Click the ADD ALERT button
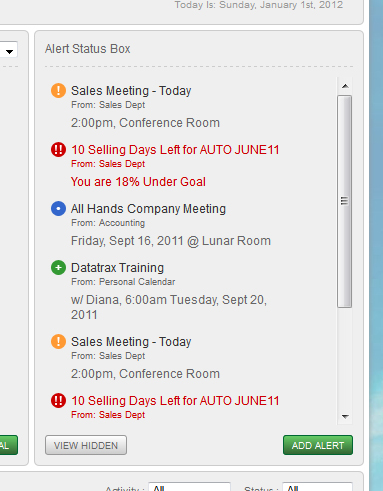This screenshot has height=491, width=383. tap(318, 445)
